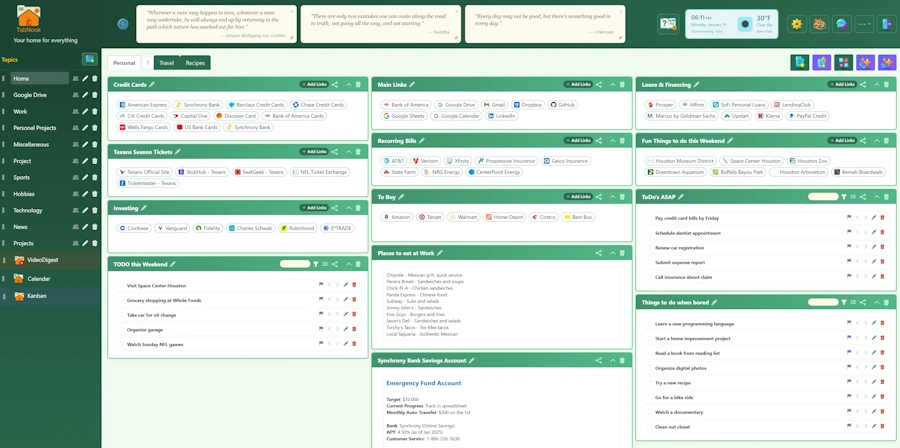Check off Grocery shopping at Whole Foods
Viewport: 900px width, 448px height.
121,301
